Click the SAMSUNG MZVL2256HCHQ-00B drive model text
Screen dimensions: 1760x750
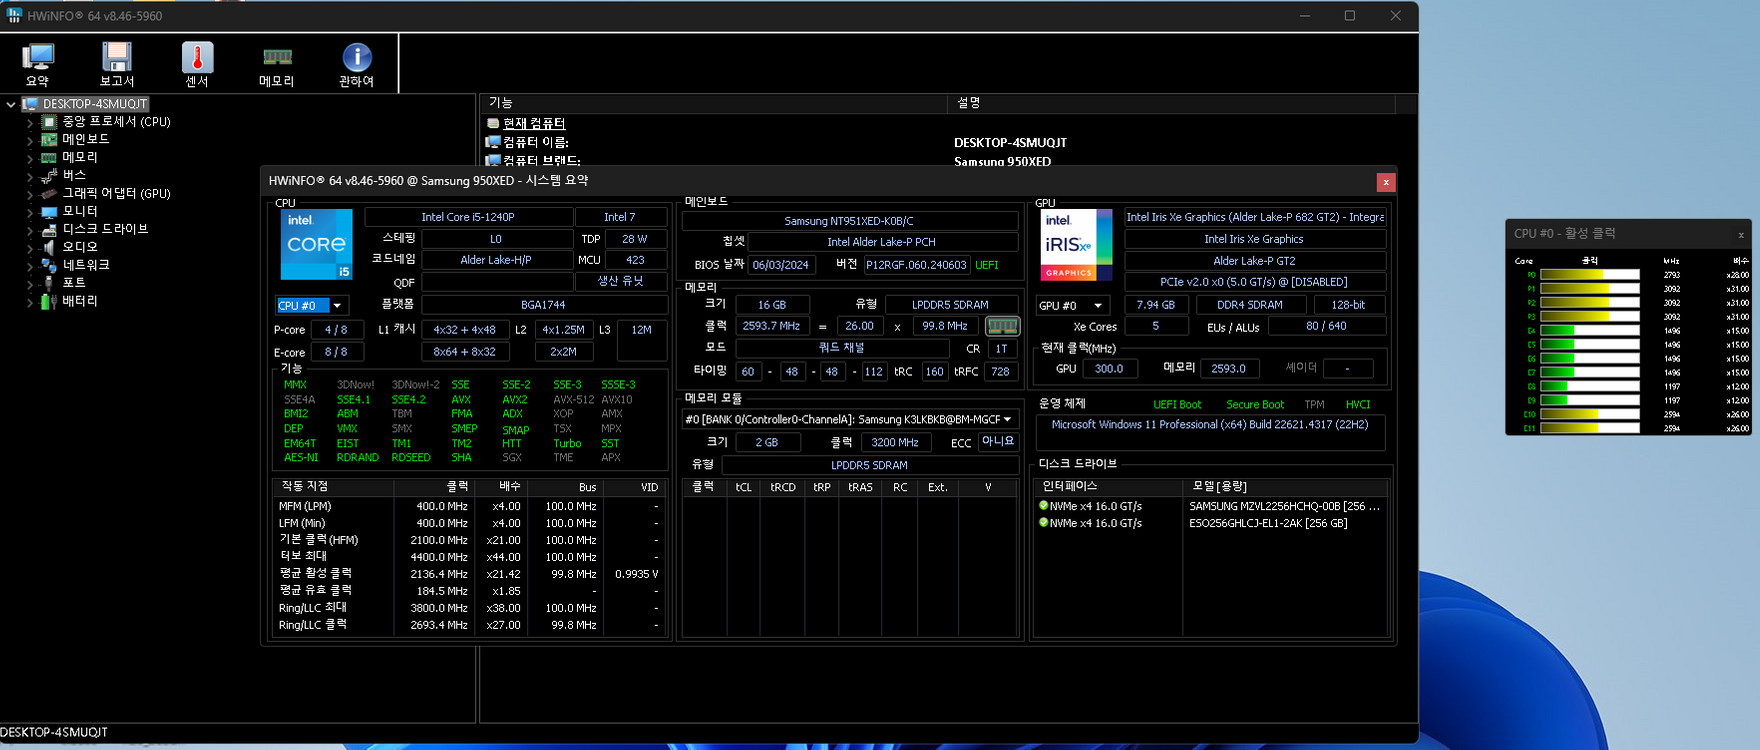[1284, 506]
